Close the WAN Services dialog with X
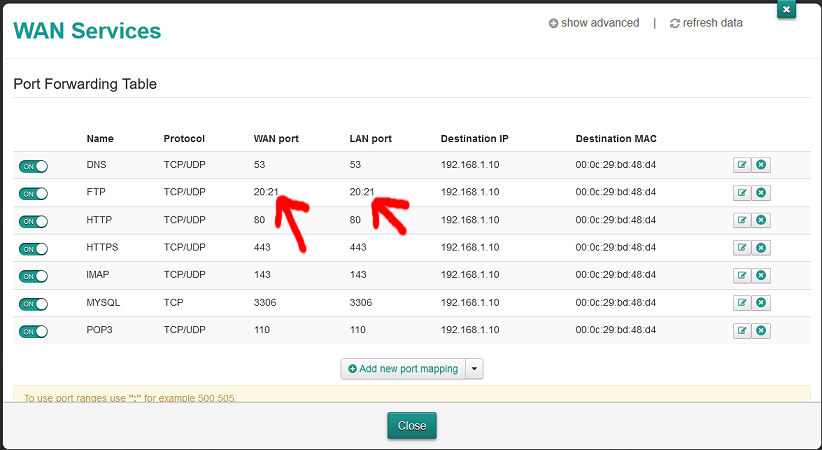Image resolution: width=822 pixels, height=450 pixels. 787,9
